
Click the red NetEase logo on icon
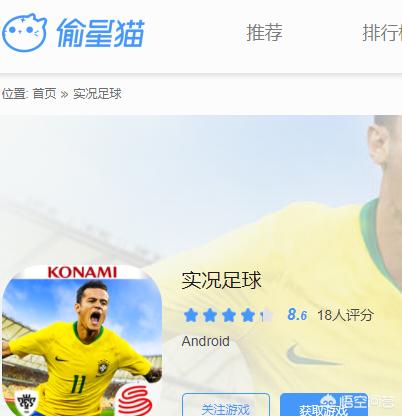[x=135, y=401]
